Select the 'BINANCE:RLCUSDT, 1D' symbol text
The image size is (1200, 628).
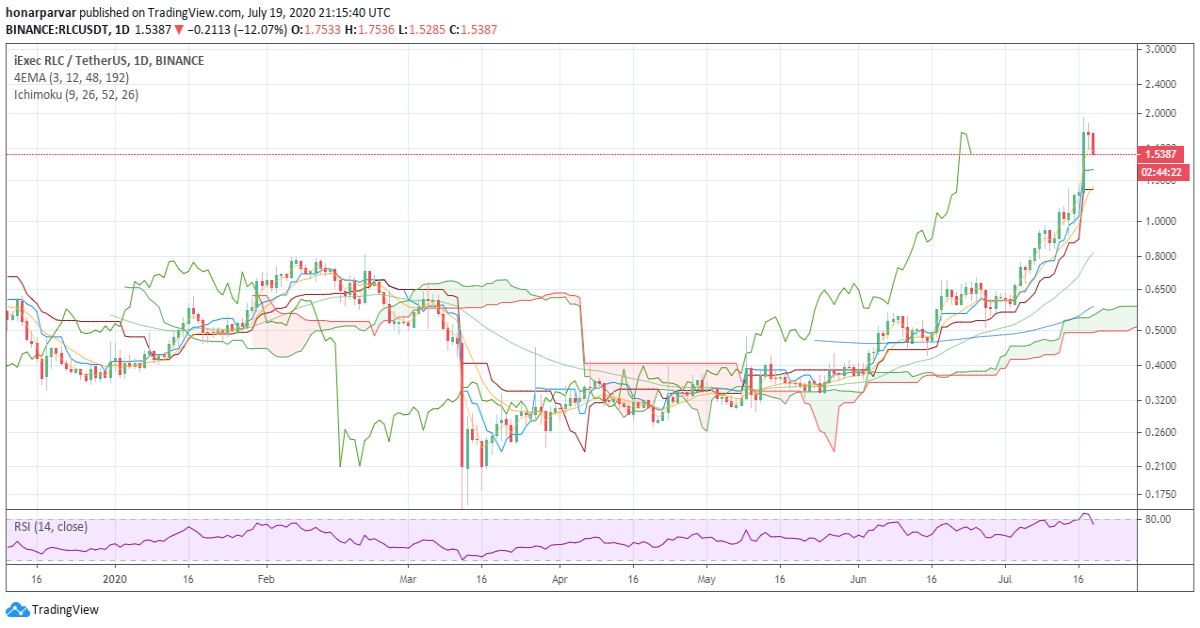click(70, 30)
